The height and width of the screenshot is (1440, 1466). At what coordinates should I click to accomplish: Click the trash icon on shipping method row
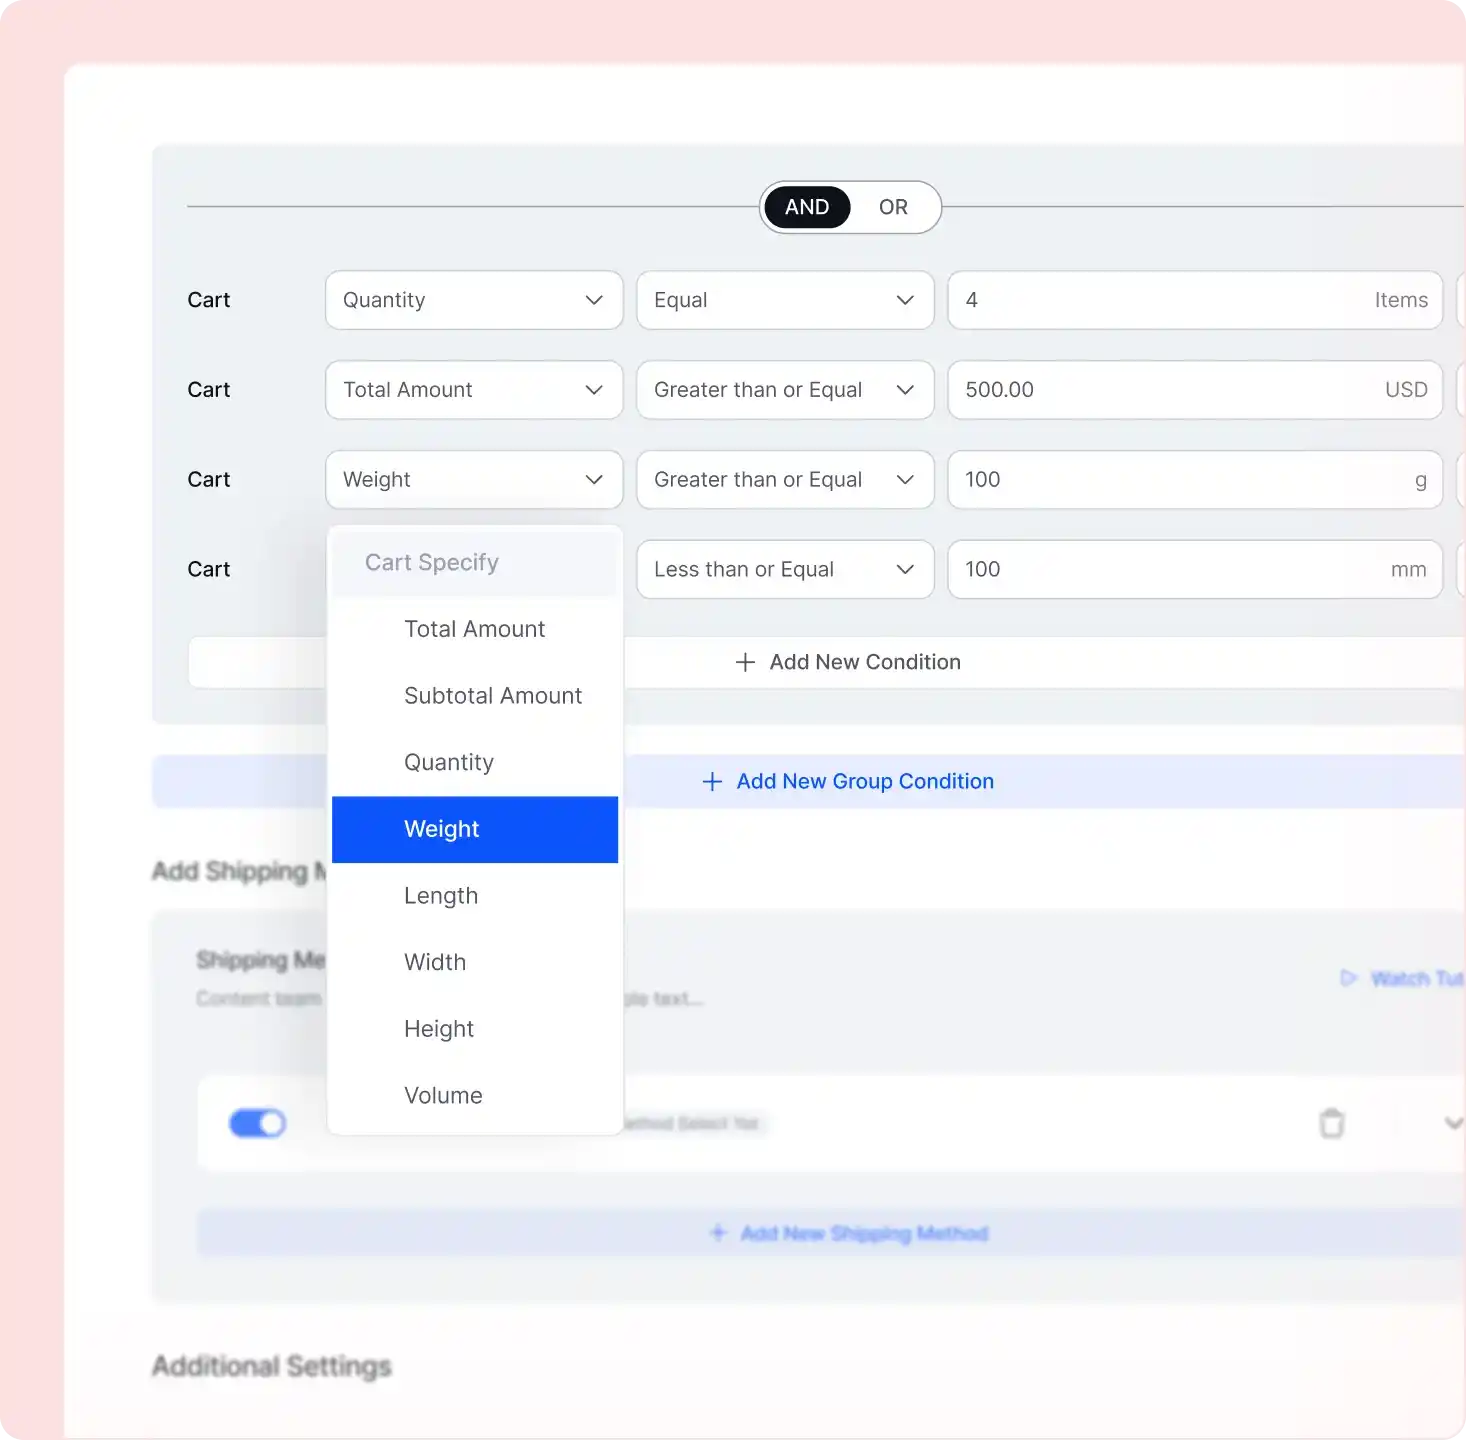point(1331,1123)
